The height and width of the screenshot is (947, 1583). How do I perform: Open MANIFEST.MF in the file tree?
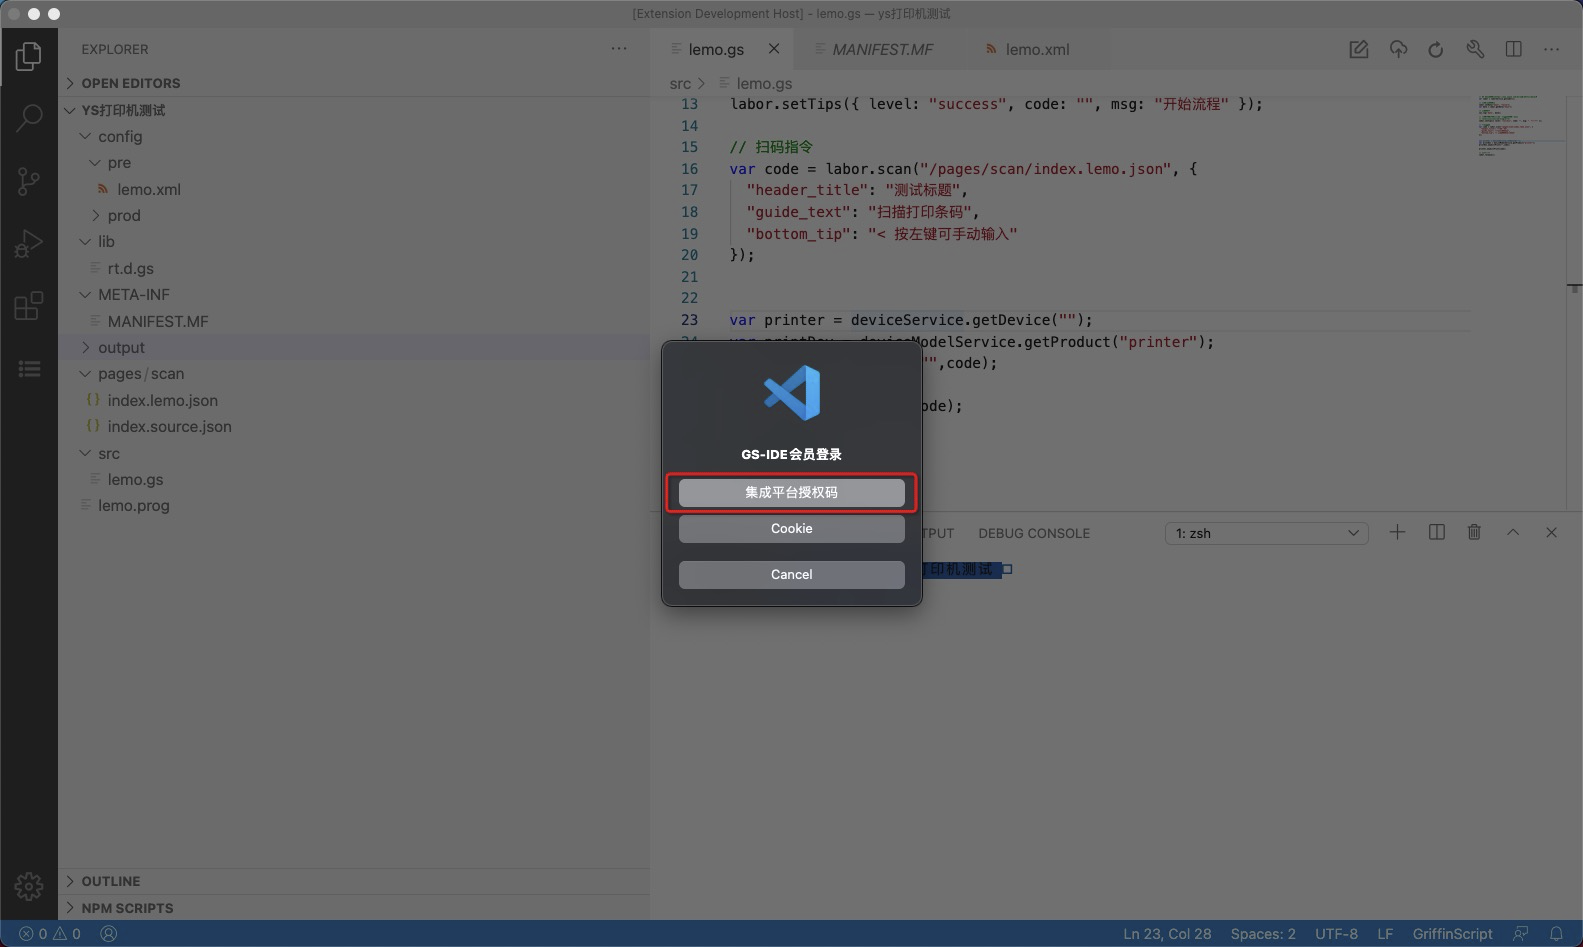coord(354,321)
